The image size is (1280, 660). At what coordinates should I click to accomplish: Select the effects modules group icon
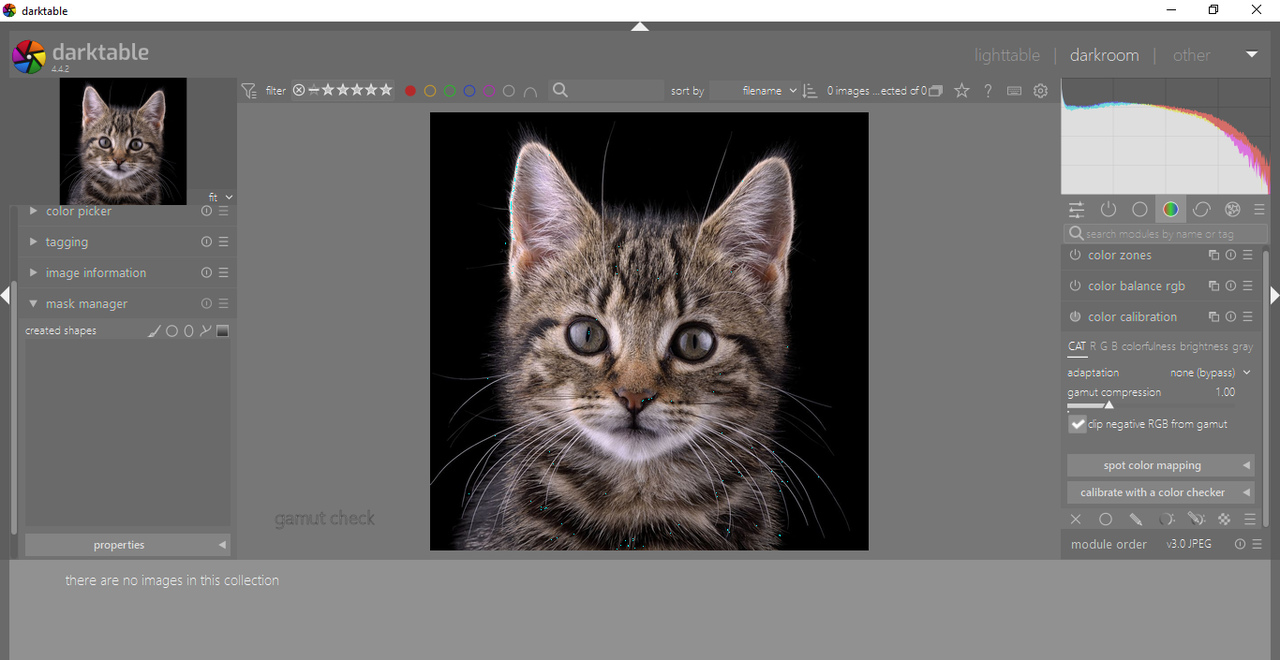pos(1232,210)
